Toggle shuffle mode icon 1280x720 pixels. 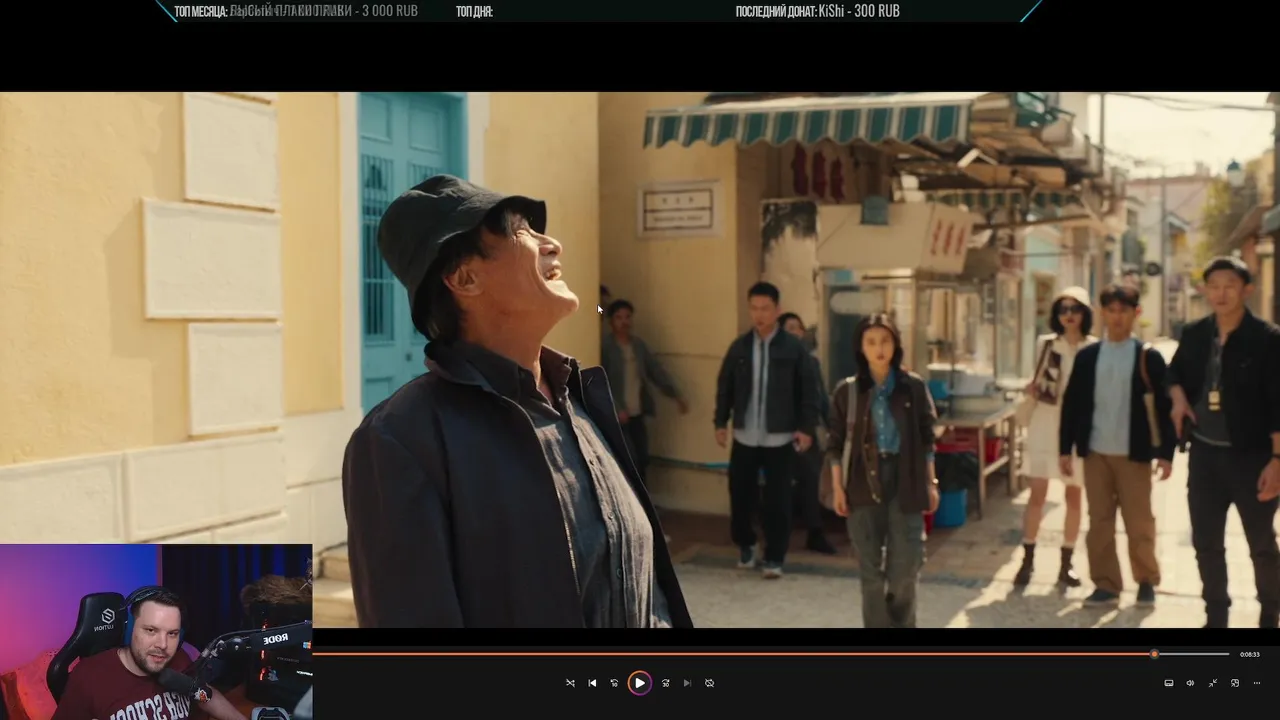tap(570, 683)
